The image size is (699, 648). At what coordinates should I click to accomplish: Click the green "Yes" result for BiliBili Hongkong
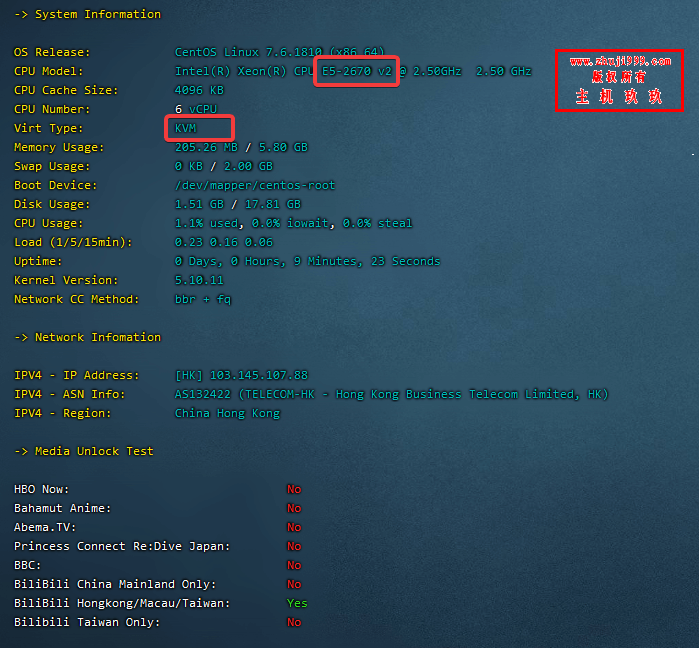tap(297, 603)
